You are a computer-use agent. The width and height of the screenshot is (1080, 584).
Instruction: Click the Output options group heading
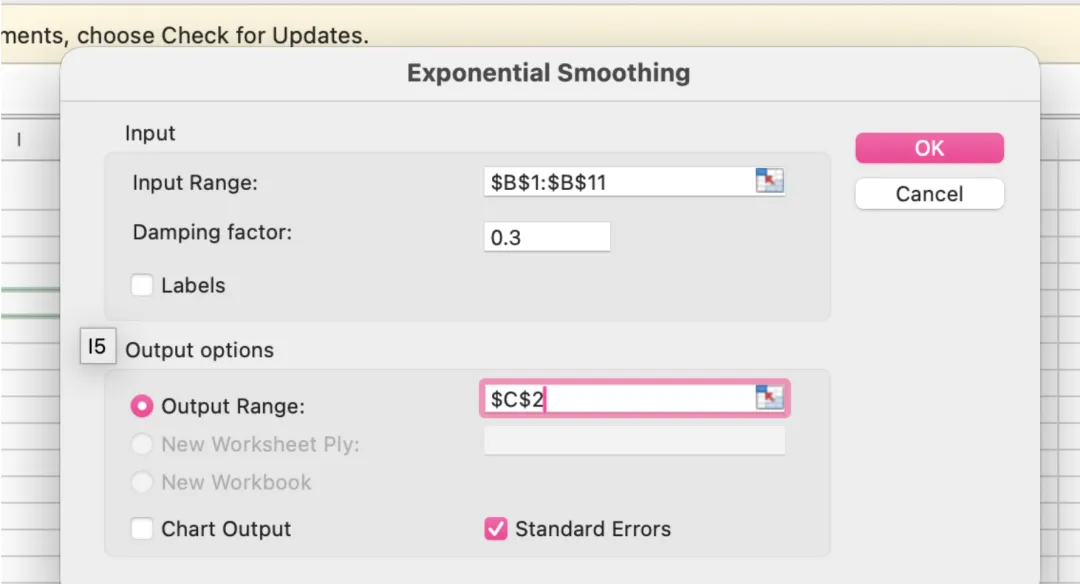(x=199, y=350)
